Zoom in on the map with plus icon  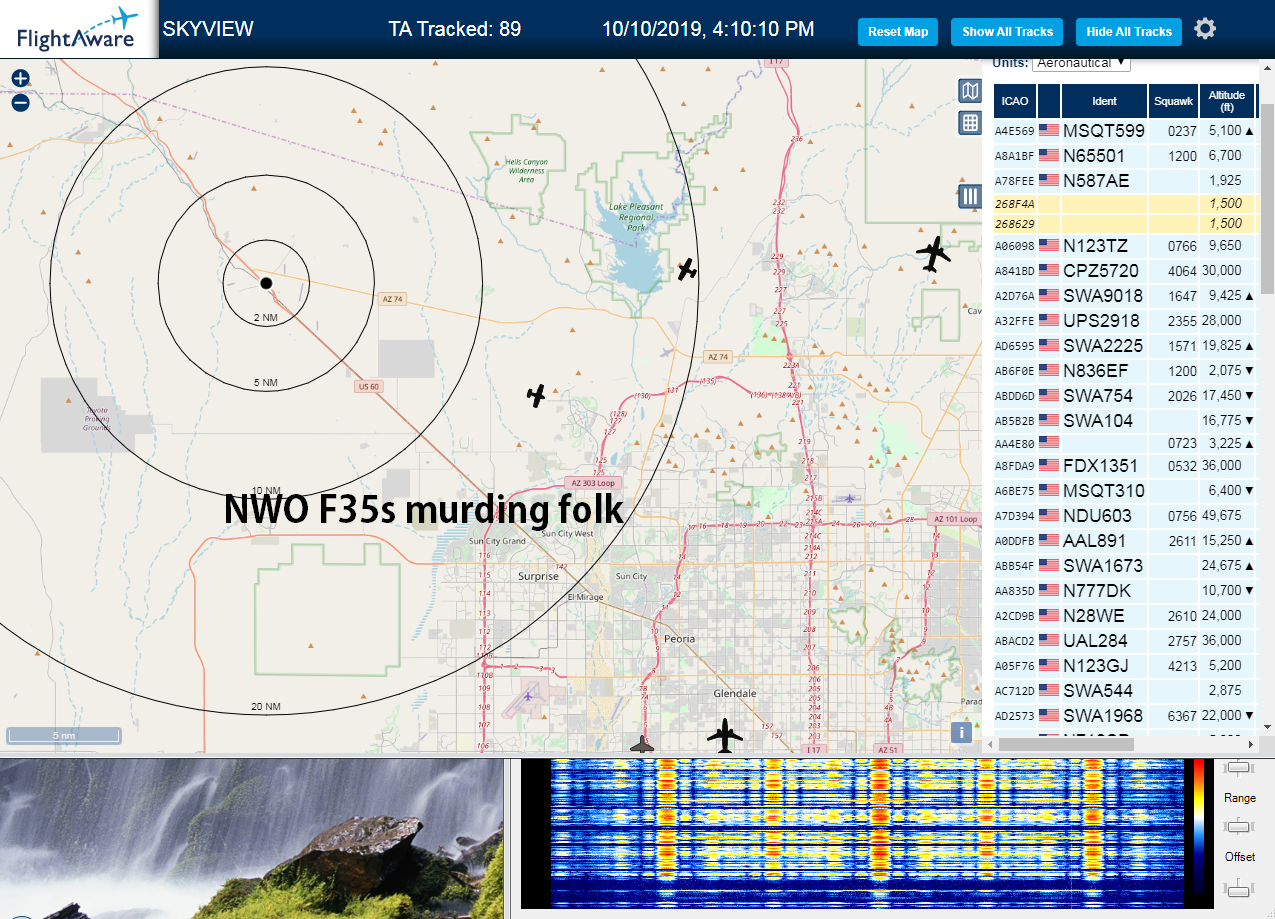(x=20, y=78)
